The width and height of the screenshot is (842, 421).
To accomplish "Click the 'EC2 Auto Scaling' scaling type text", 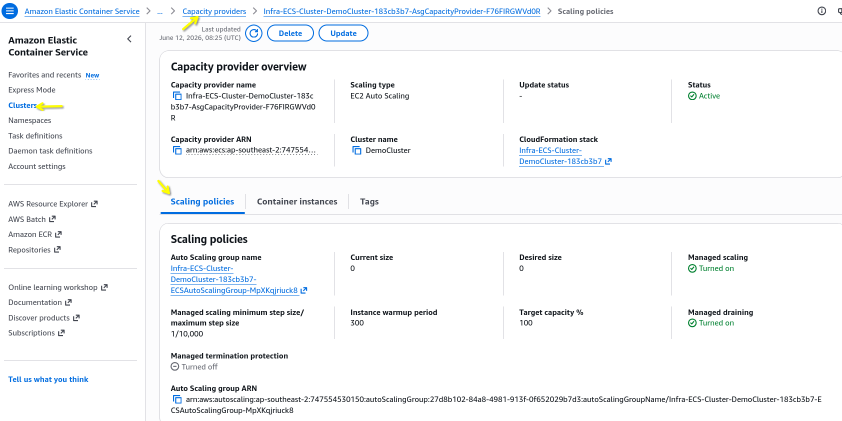I will pyautogui.click(x=380, y=96).
